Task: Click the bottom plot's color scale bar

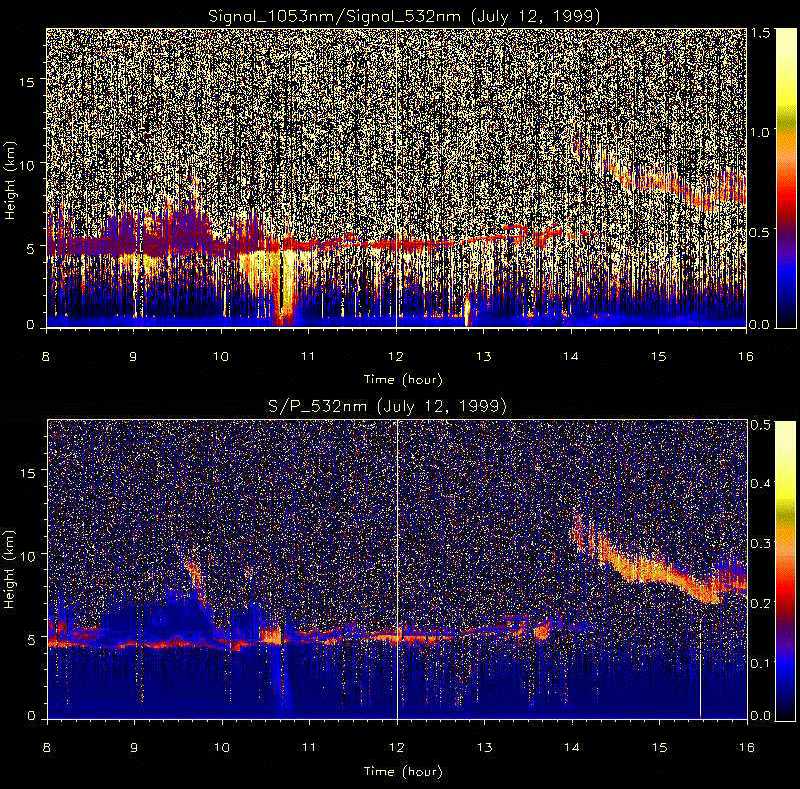Action: point(757,569)
